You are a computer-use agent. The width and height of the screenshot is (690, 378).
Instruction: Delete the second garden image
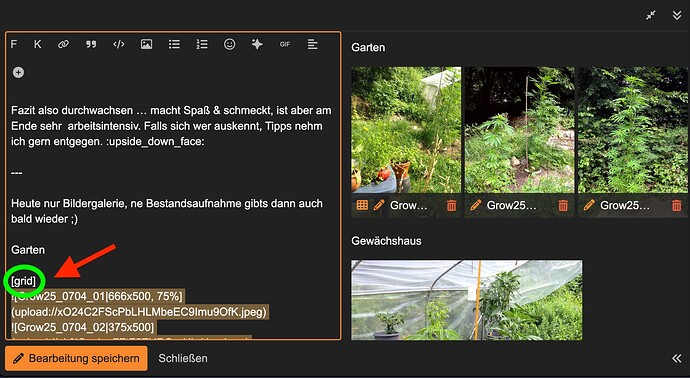point(563,206)
